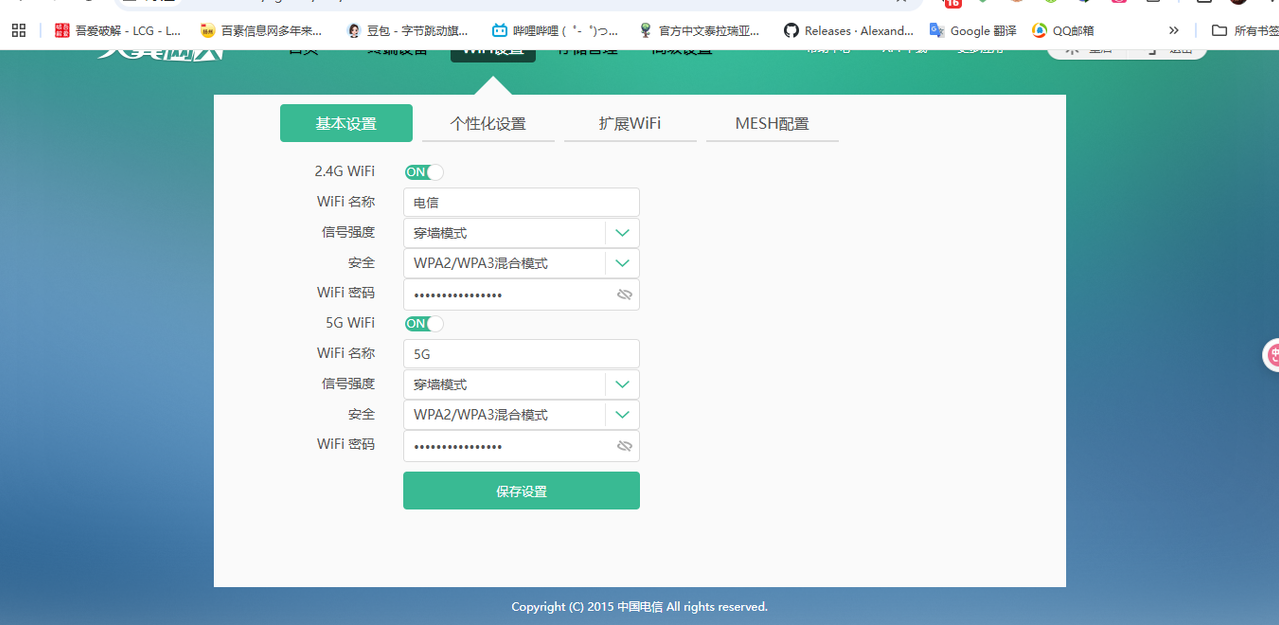1279x625 pixels.
Task: Open the 所有书签 bookmarks folder
Action: point(1243,31)
